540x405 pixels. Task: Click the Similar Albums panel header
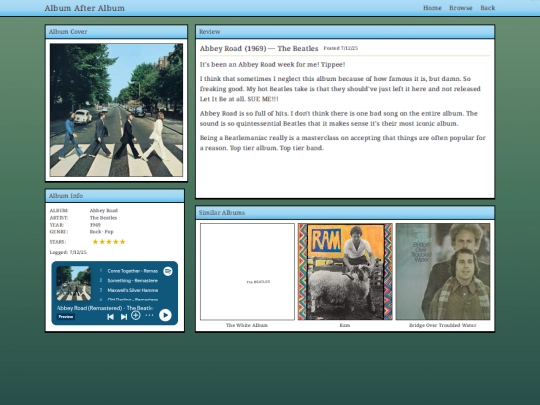(345, 213)
